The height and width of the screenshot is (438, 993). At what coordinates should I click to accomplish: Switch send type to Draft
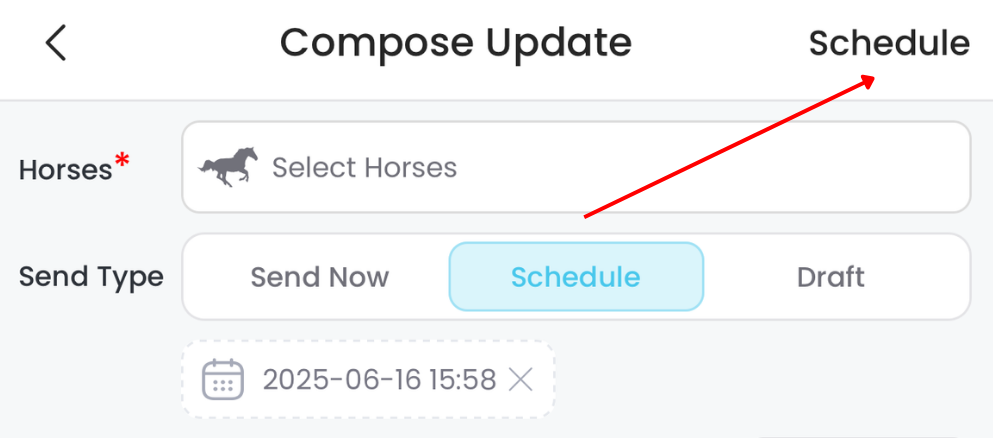830,277
